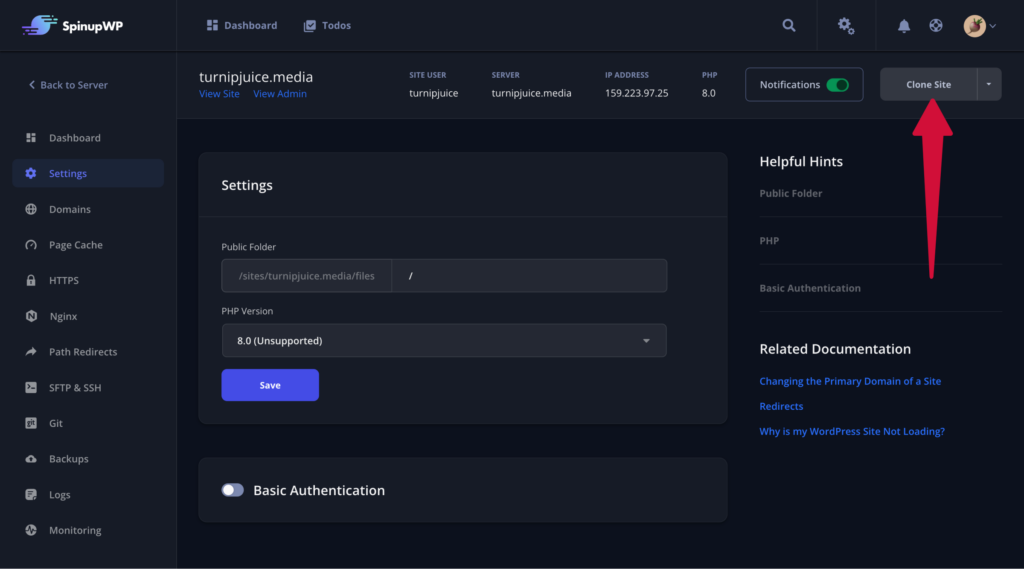Click the Path Redirects arrow icon
The height and width of the screenshot is (569, 1024).
coord(31,351)
